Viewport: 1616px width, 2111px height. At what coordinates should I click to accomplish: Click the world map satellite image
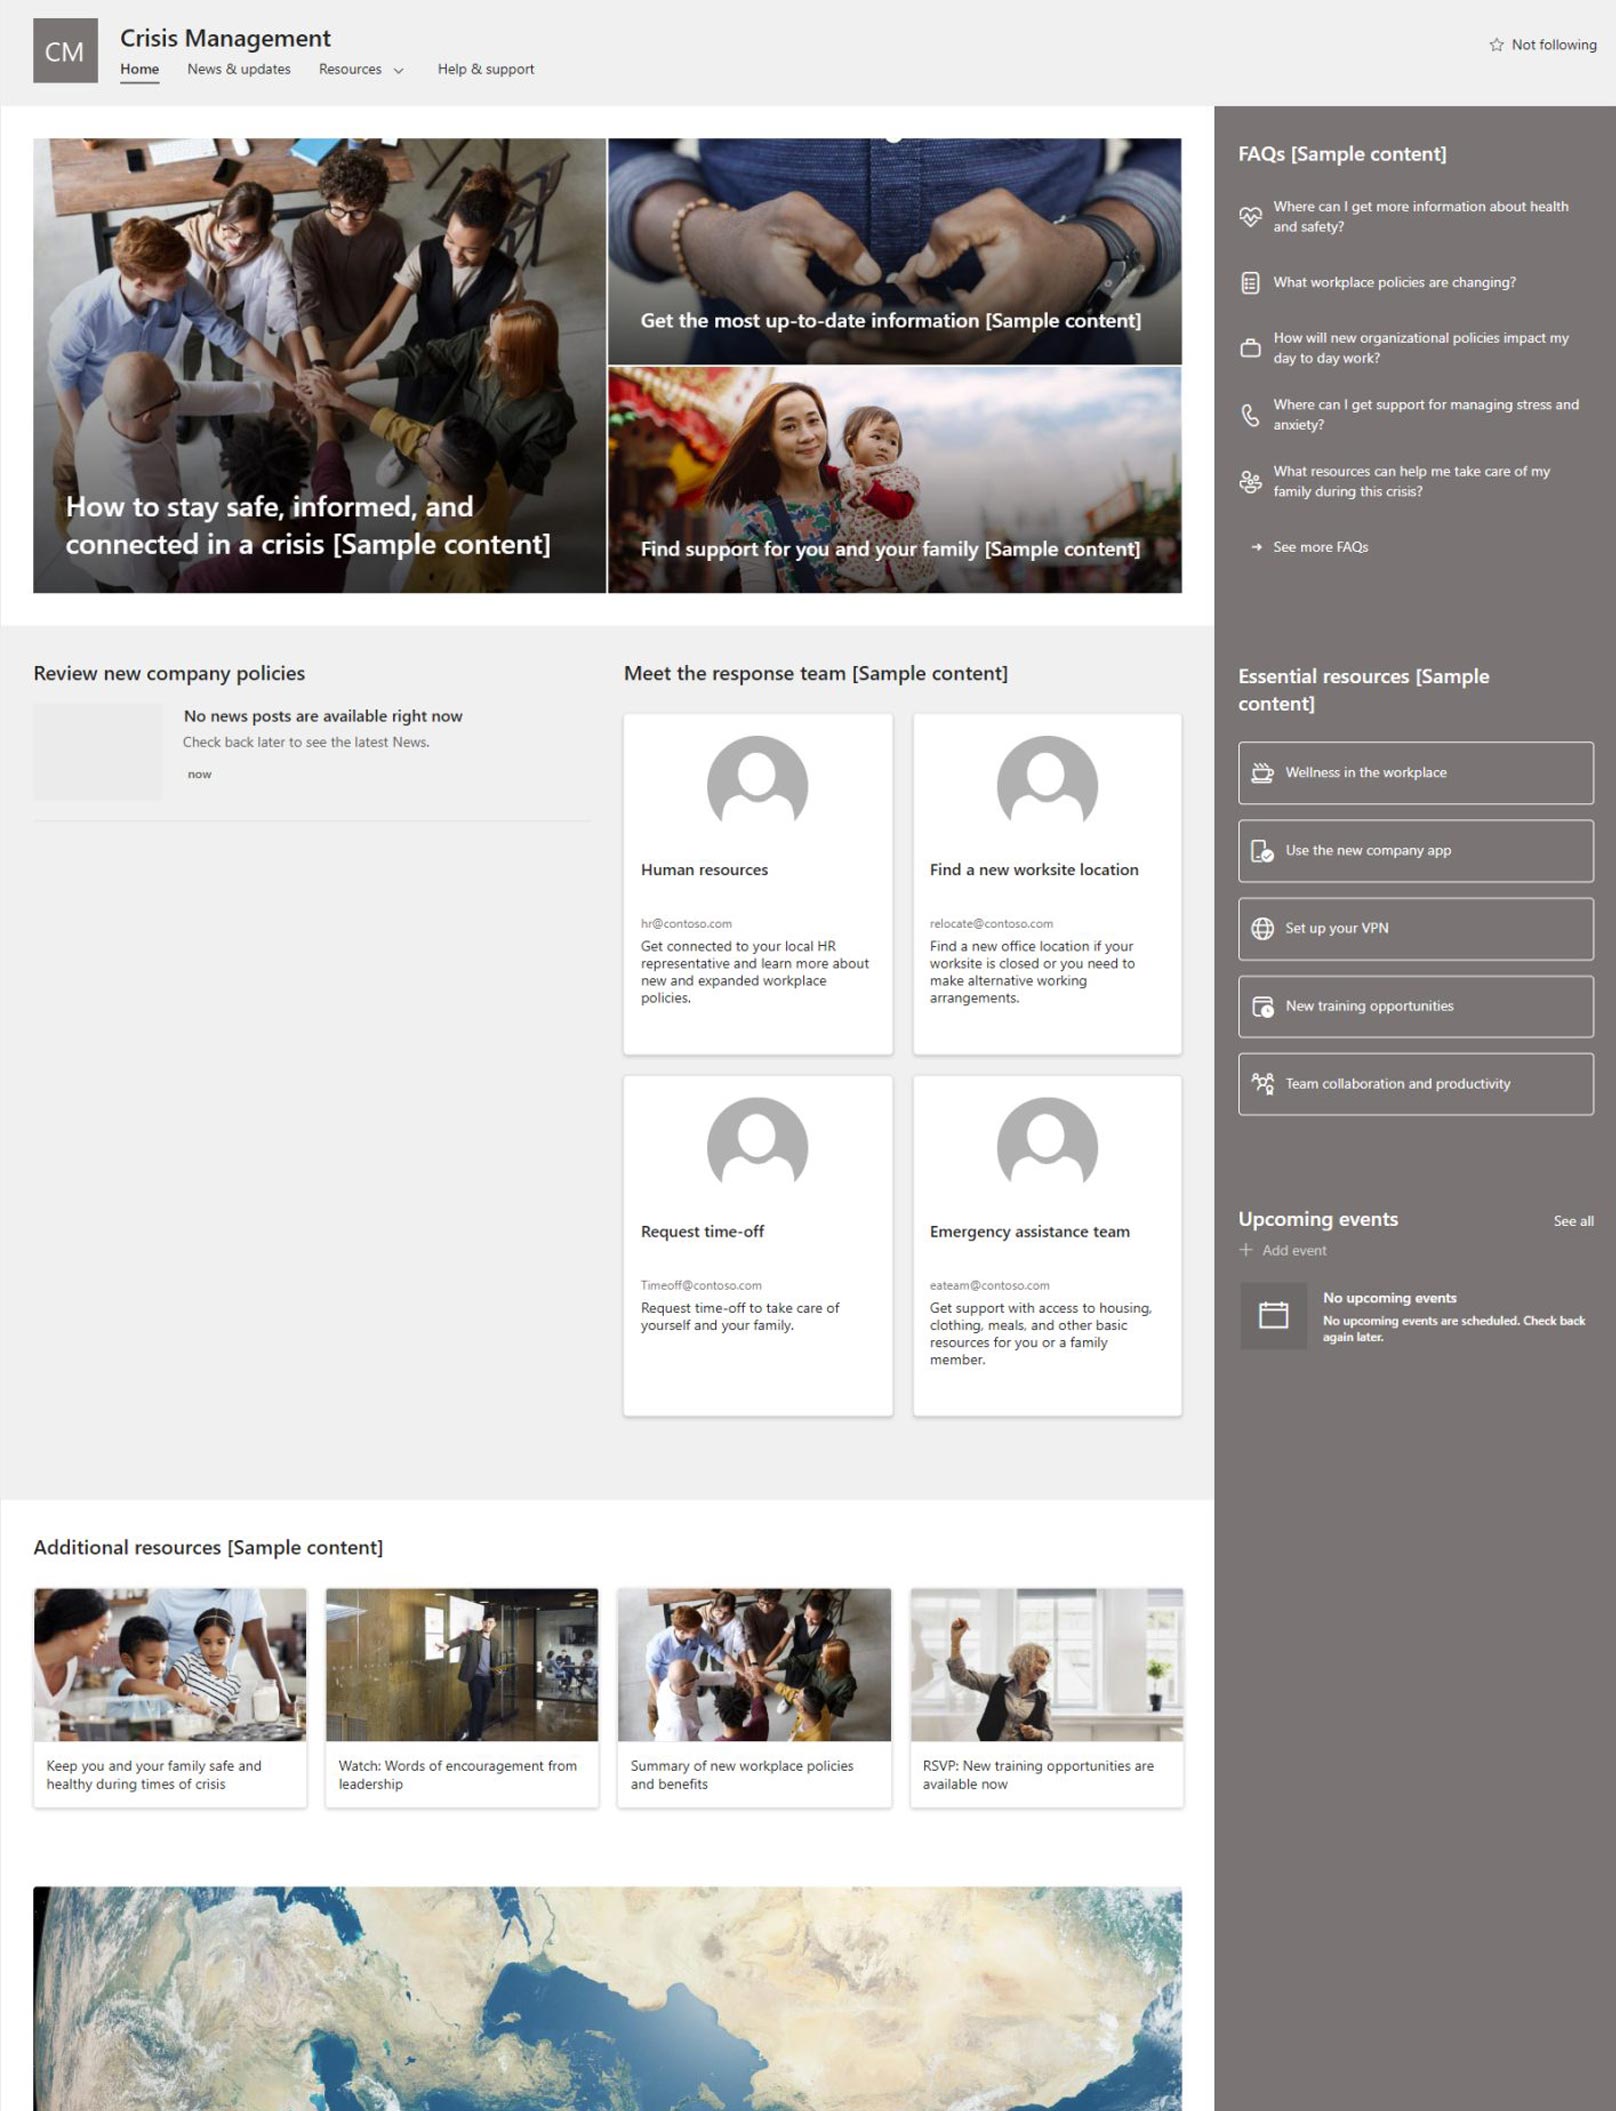coord(607,1998)
